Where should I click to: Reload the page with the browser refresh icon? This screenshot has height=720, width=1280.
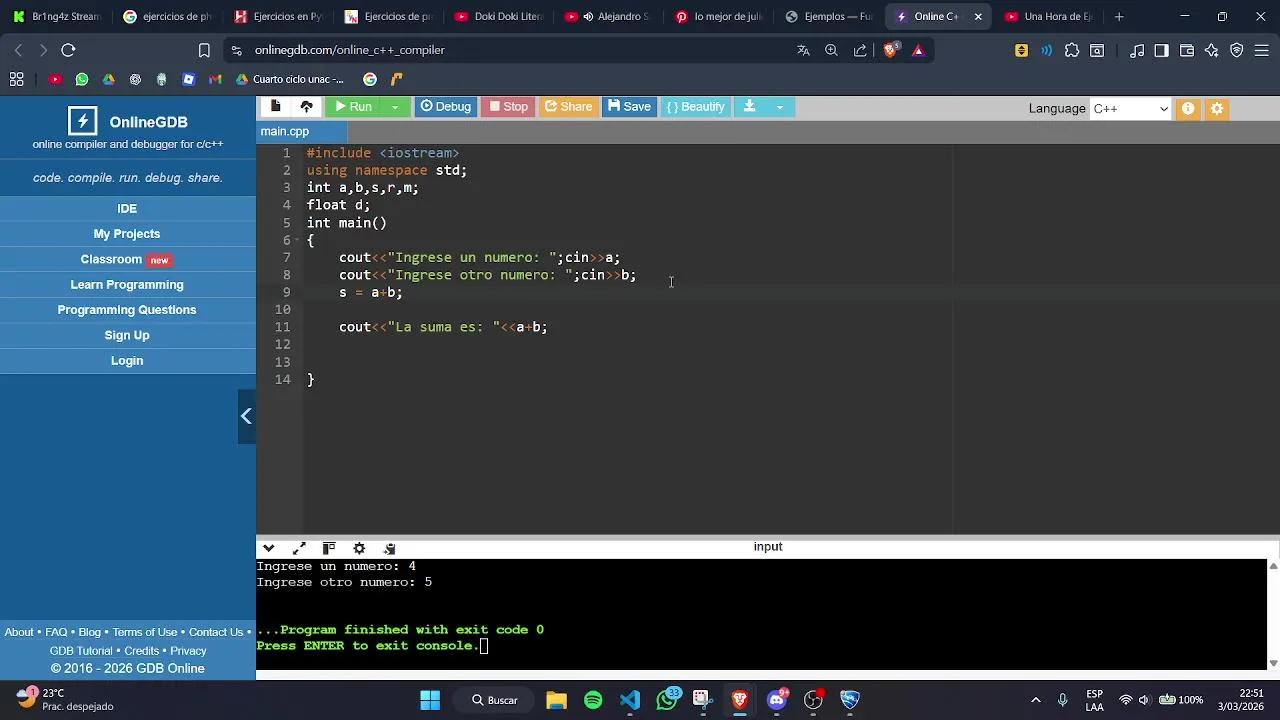click(x=68, y=50)
